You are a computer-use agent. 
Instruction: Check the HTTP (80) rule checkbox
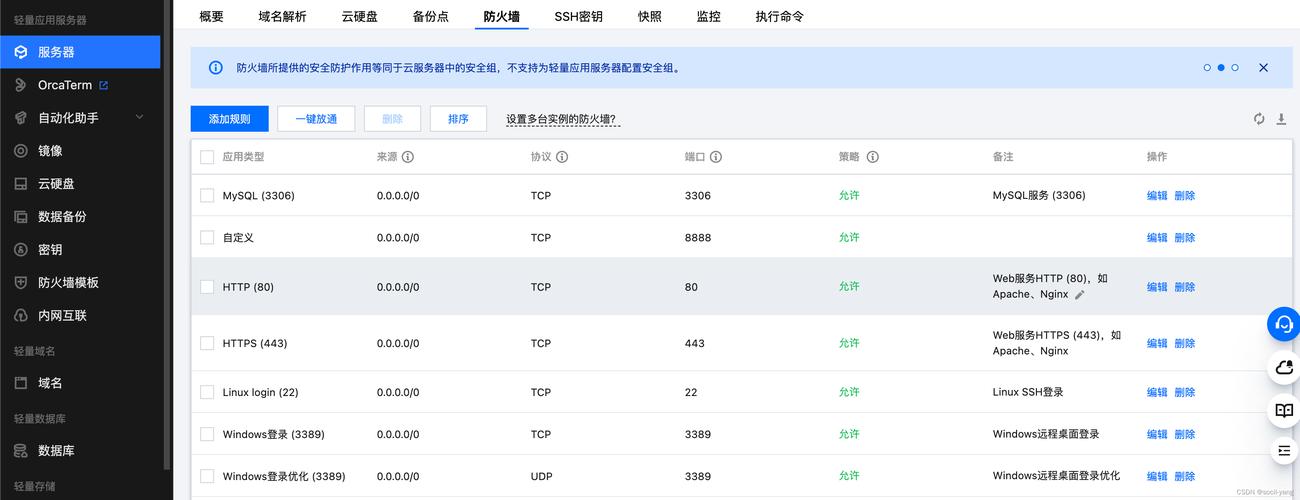[207, 287]
